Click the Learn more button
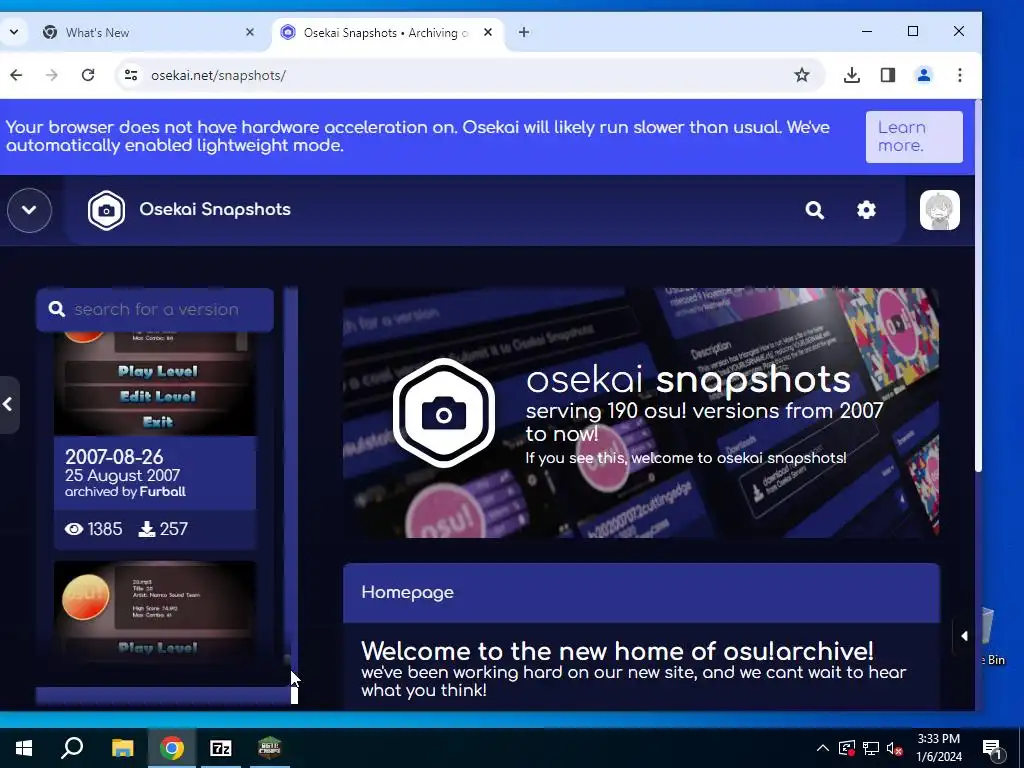1024x768 pixels. click(914, 136)
